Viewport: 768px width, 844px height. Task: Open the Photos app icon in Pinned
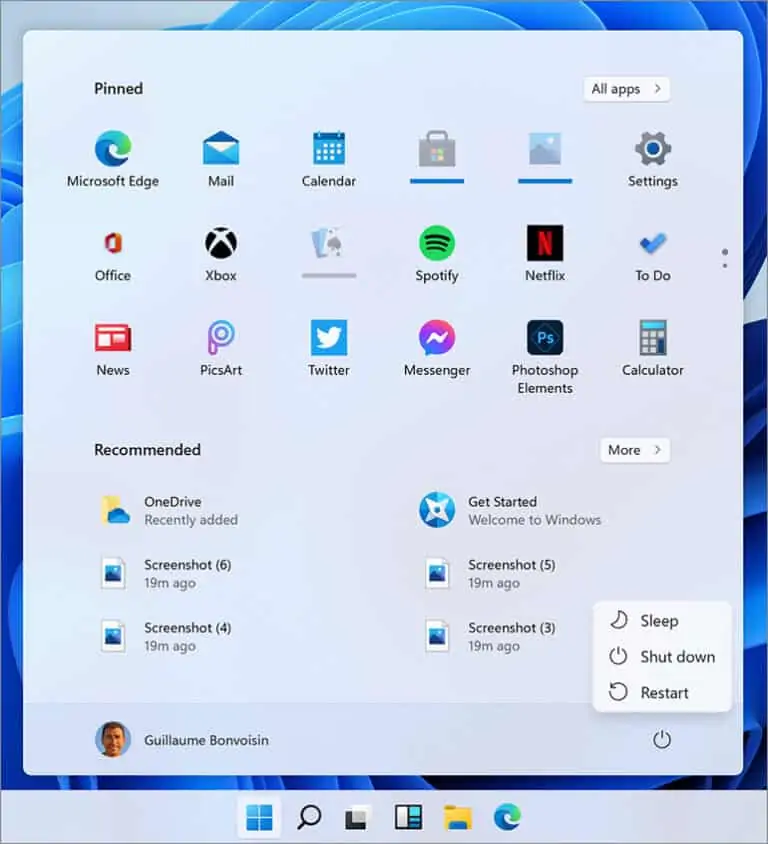click(x=545, y=149)
